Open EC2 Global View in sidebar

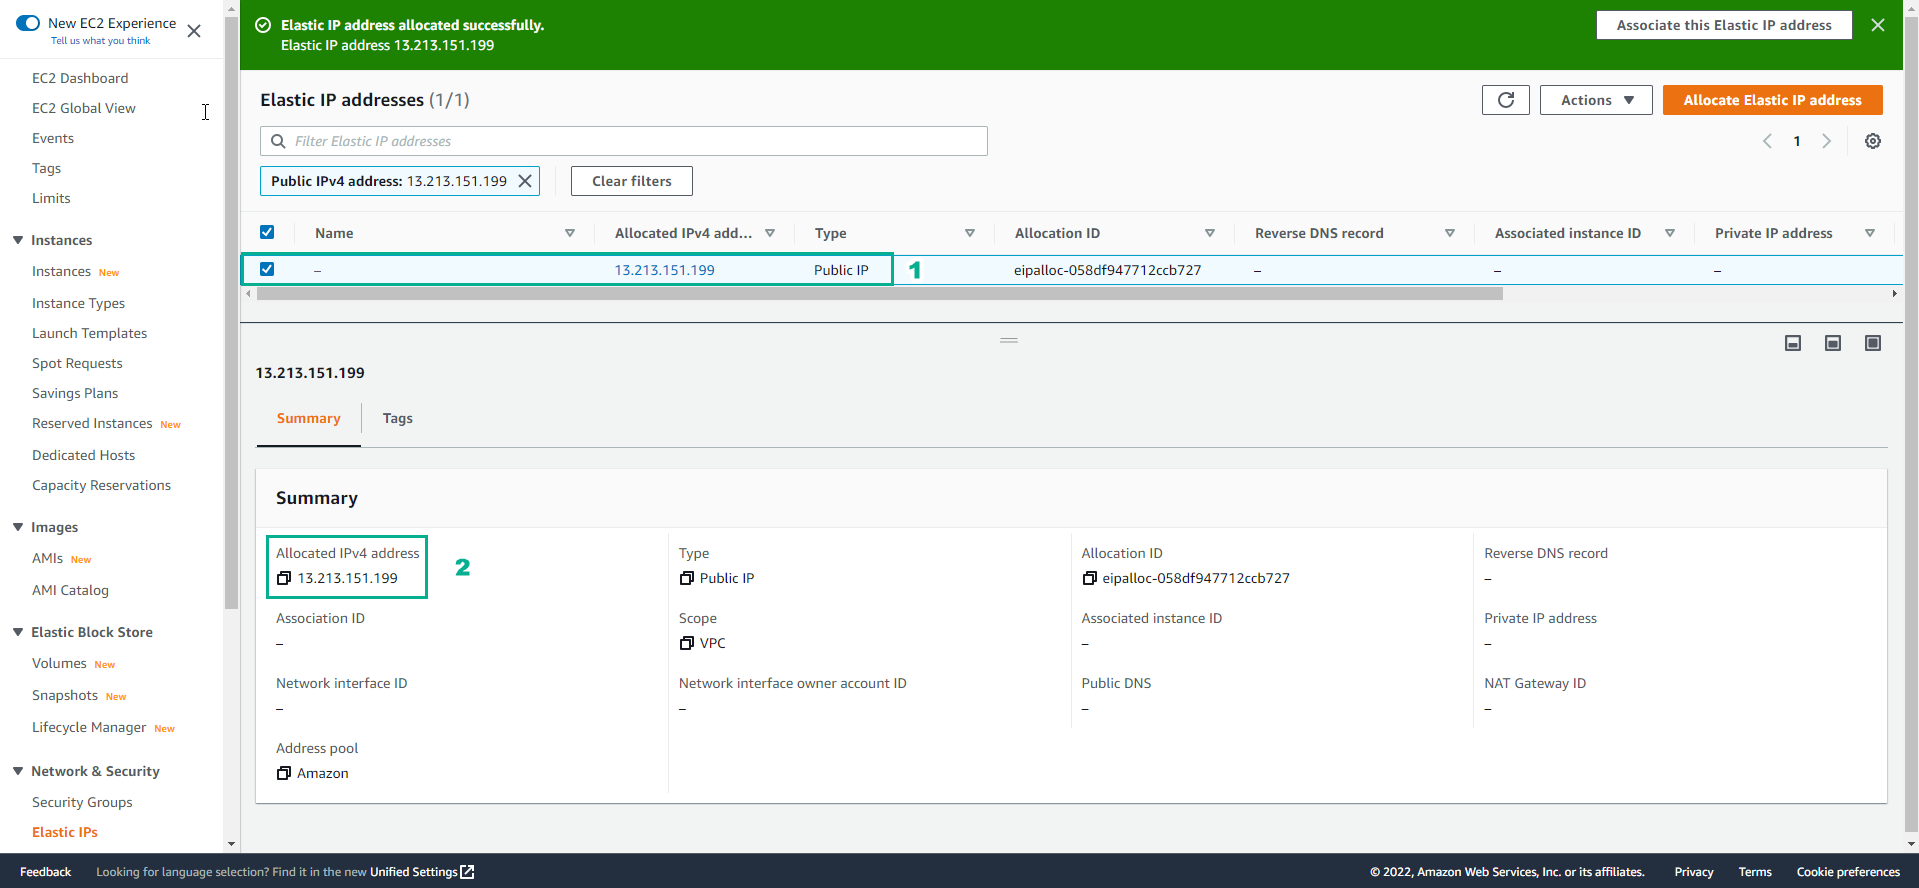point(84,108)
